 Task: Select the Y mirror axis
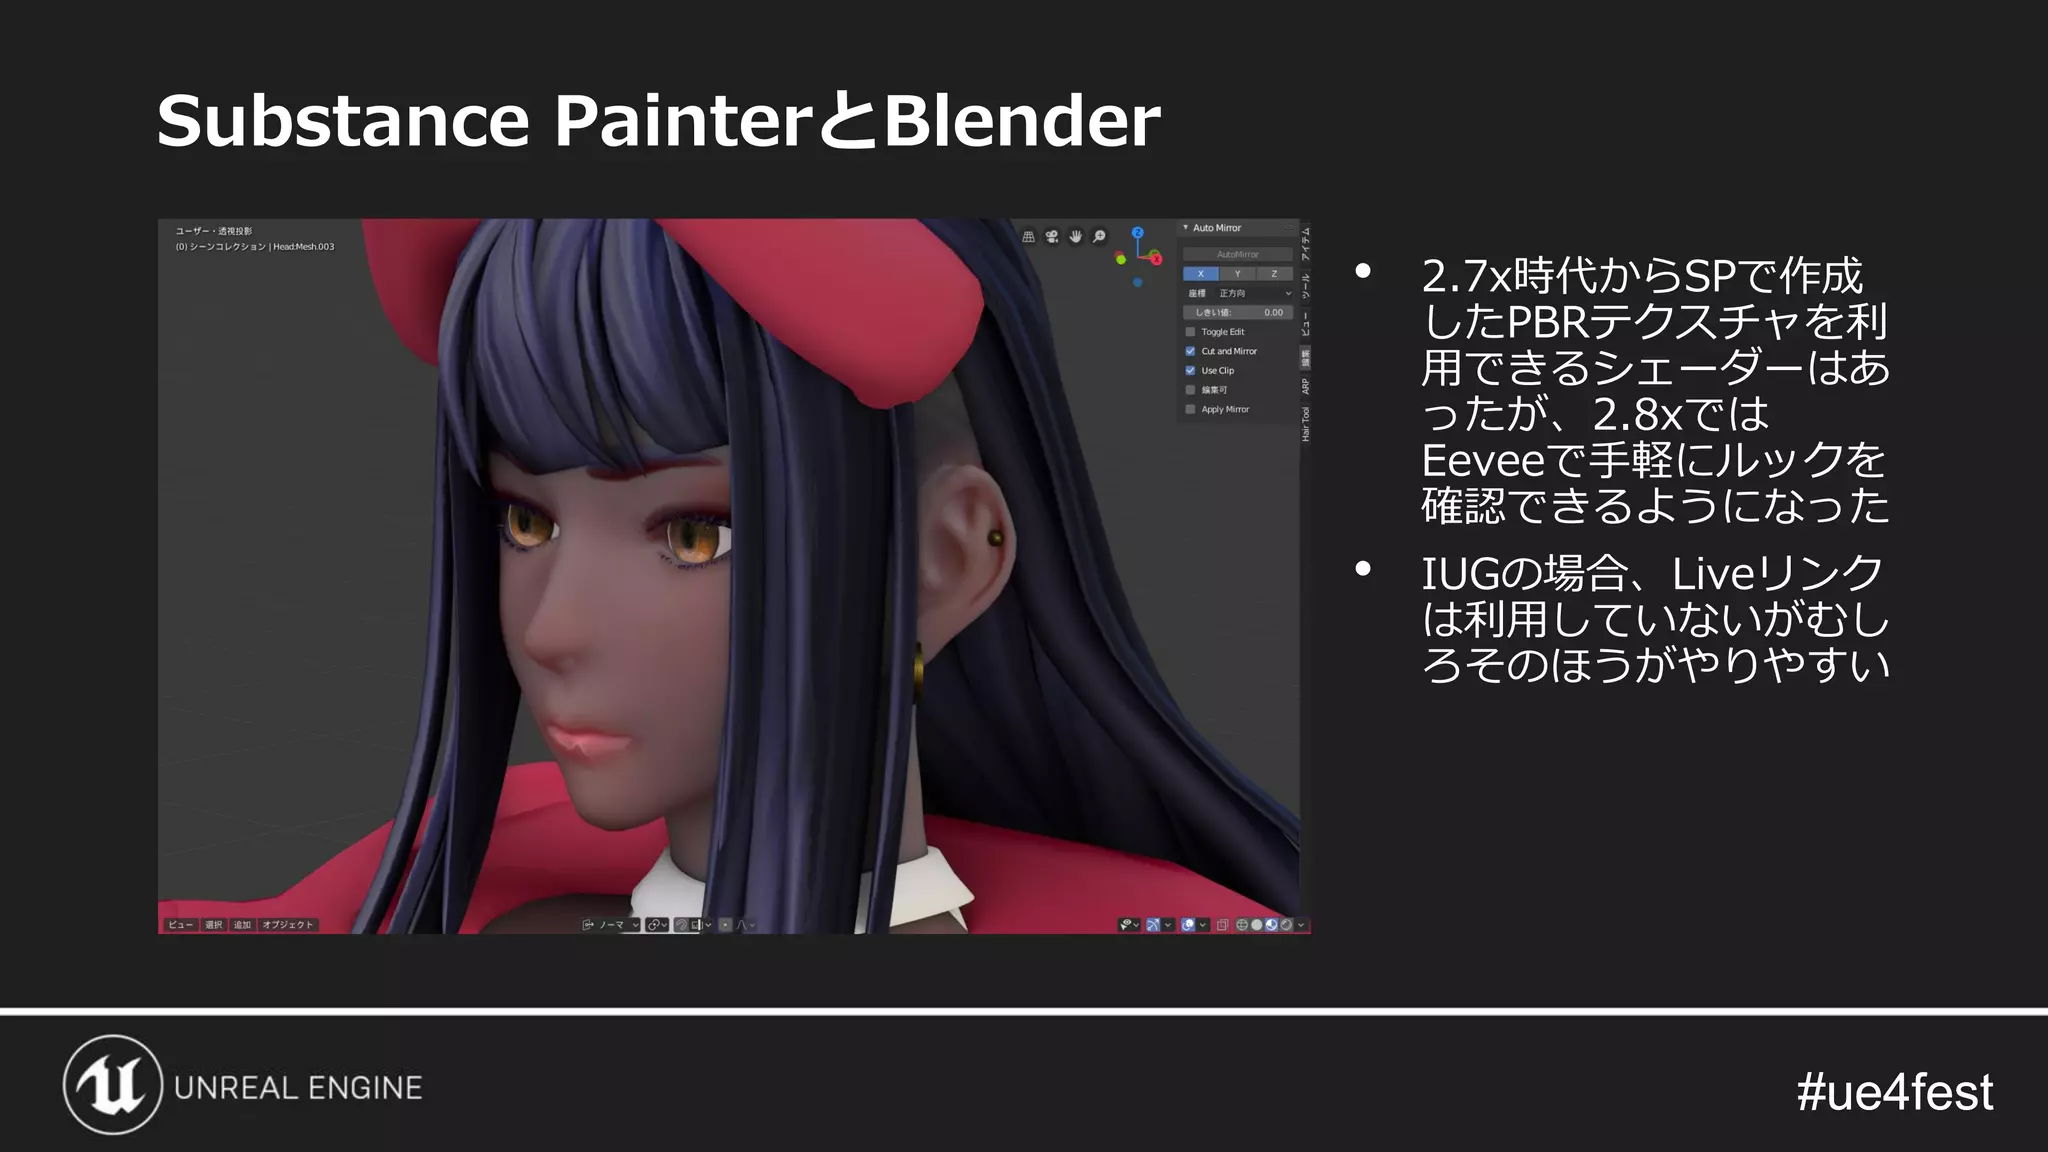coord(1237,274)
